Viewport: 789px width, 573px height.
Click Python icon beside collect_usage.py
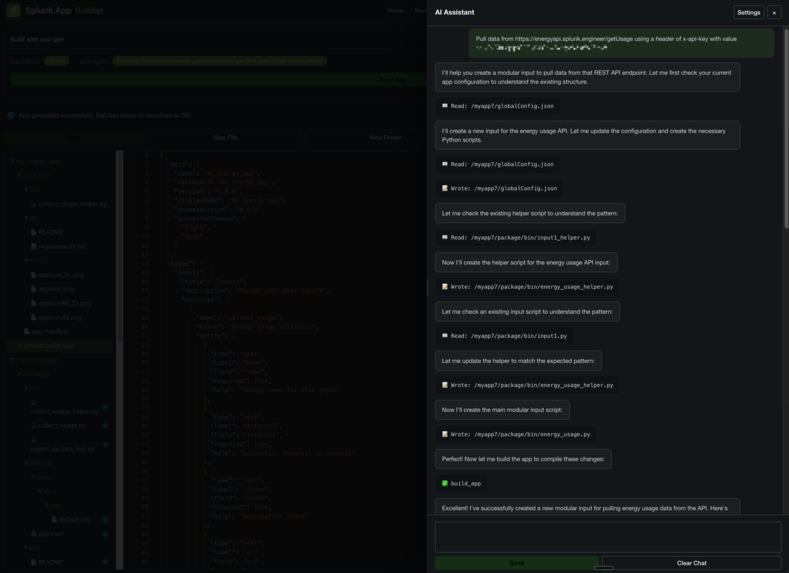coord(34,425)
